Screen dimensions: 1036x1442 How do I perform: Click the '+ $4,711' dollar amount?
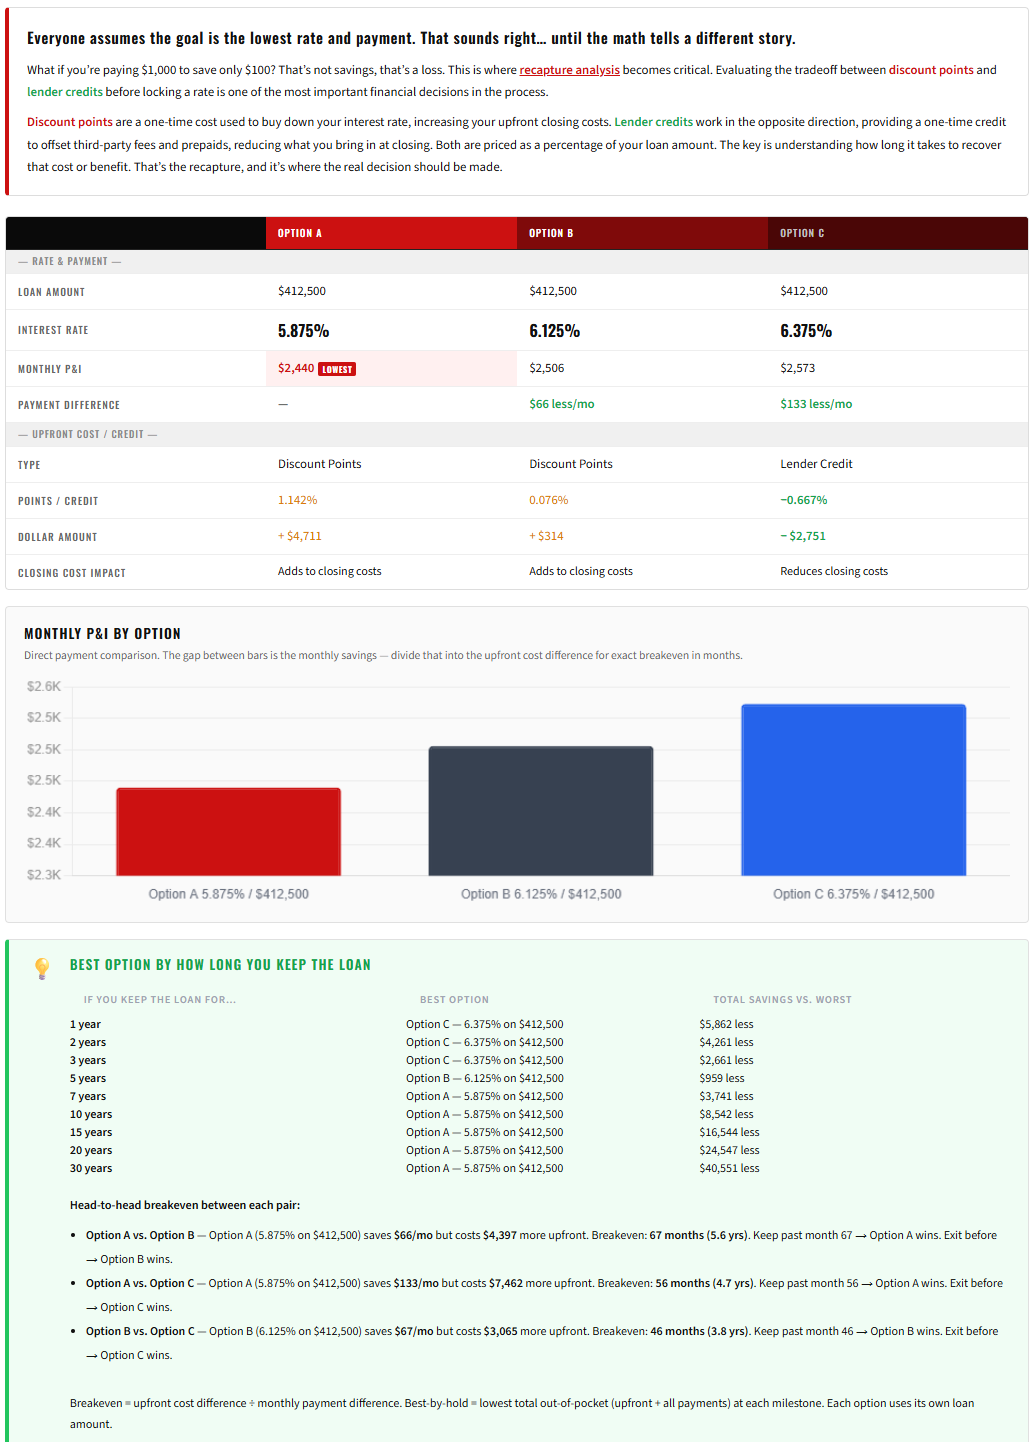pyautogui.click(x=300, y=536)
